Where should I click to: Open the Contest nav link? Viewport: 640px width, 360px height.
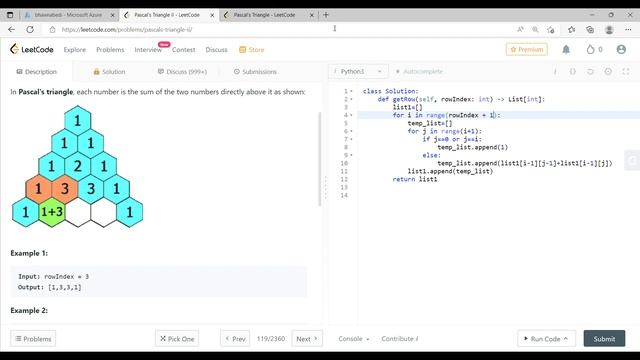pos(184,50)
